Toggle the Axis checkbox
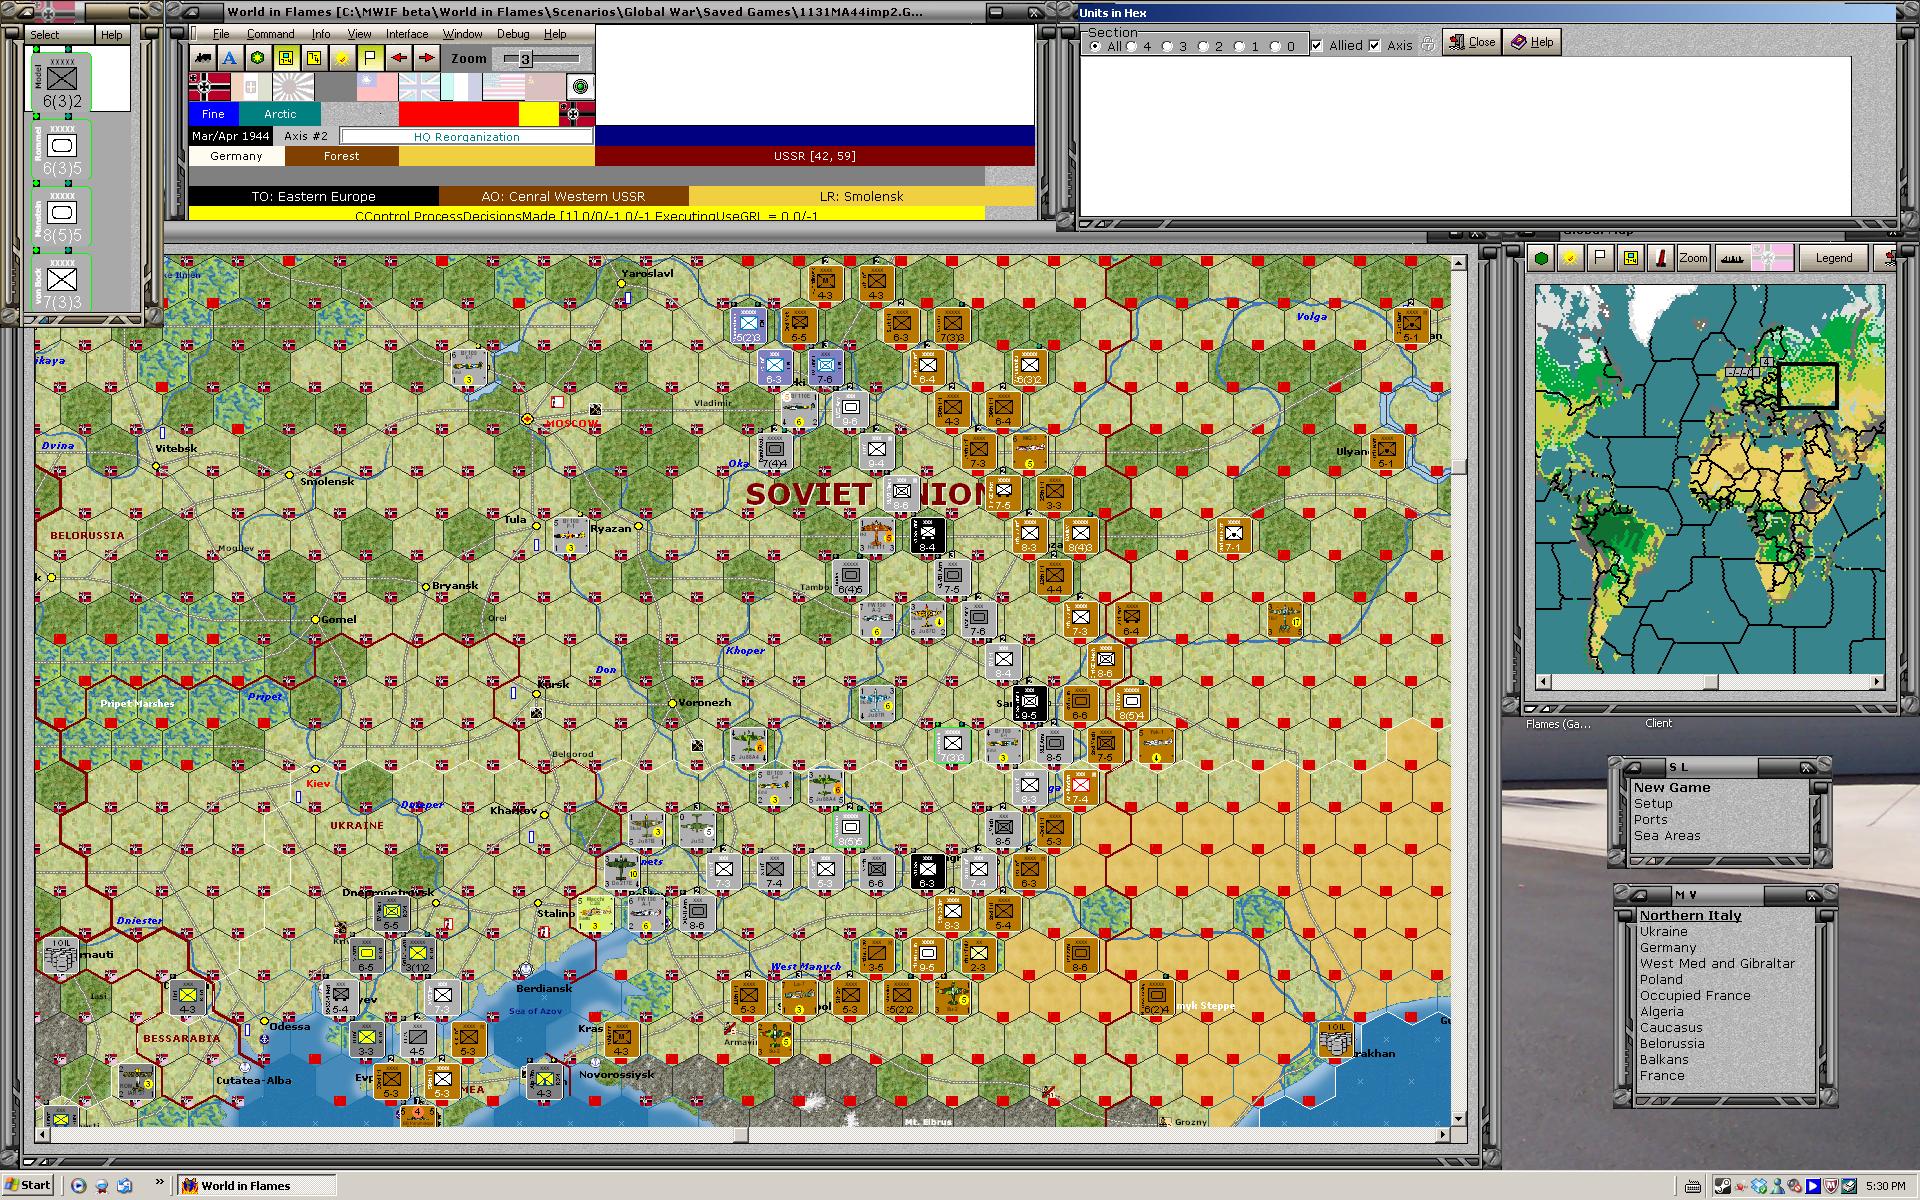Image resolution: width=1920 pixels, height=1200 pixels. pos(1375,45)
